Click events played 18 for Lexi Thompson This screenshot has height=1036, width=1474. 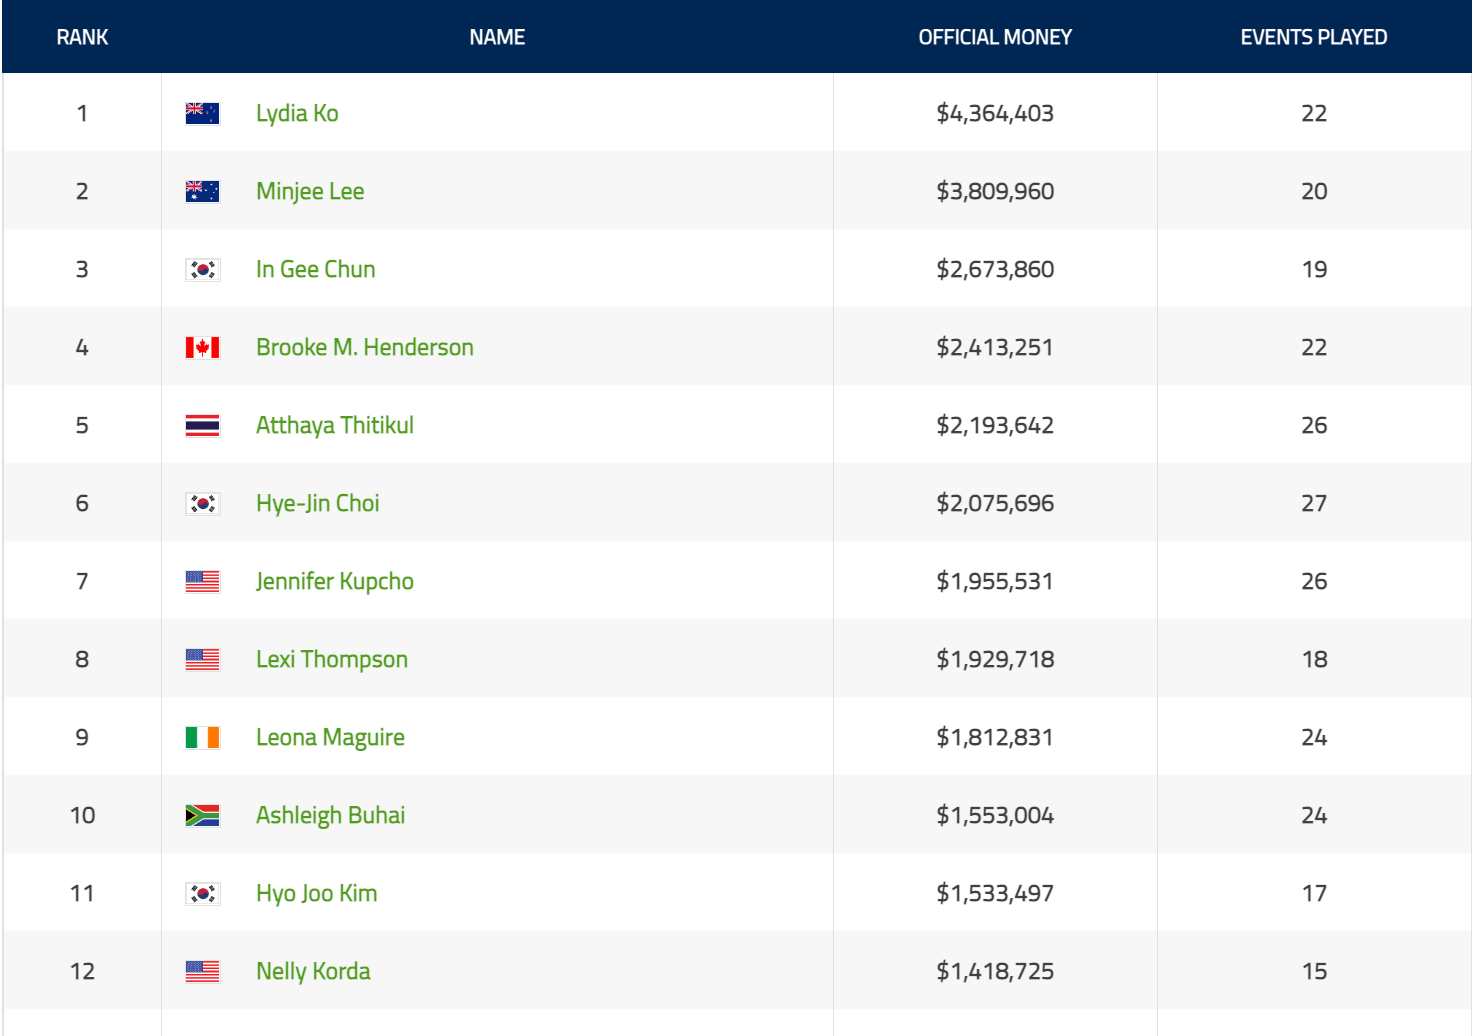1314,659
